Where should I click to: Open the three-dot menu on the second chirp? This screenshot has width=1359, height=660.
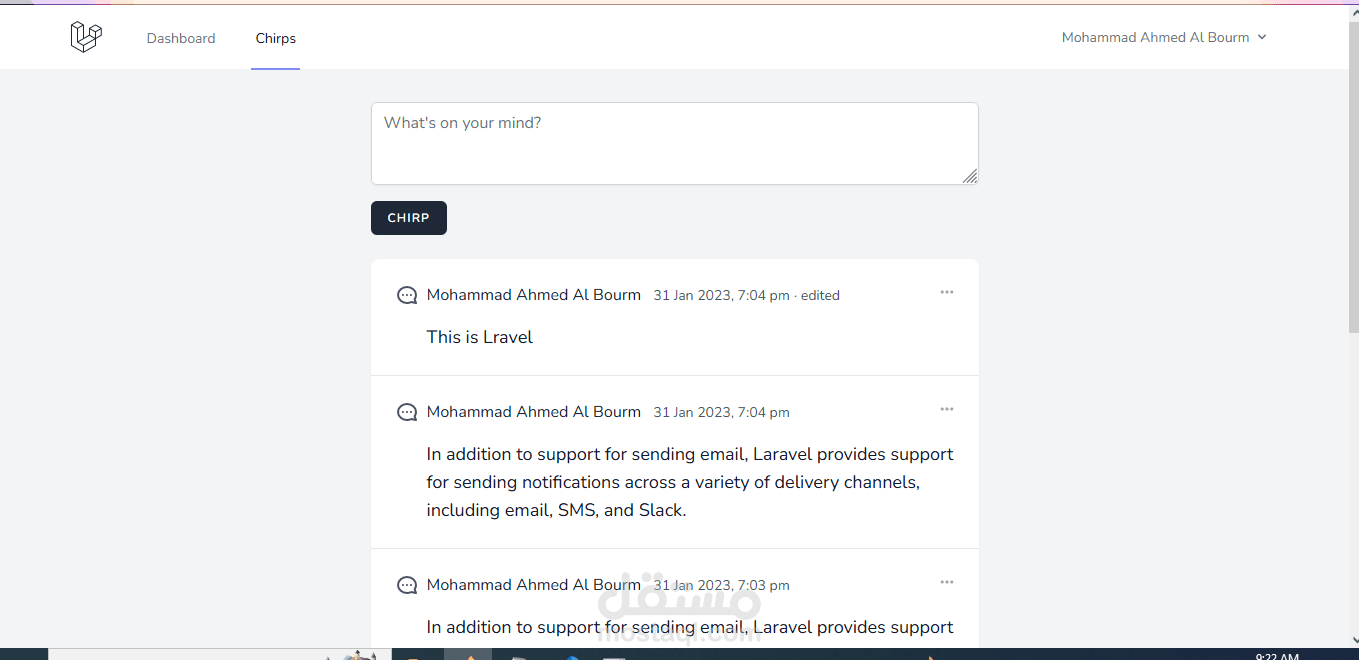click(x=946, y=408)
